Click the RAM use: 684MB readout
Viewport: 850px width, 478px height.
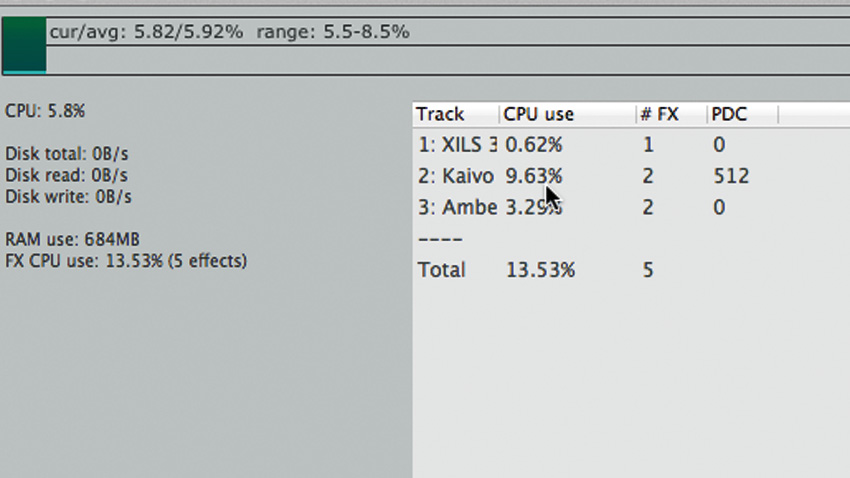click(72, 239)
